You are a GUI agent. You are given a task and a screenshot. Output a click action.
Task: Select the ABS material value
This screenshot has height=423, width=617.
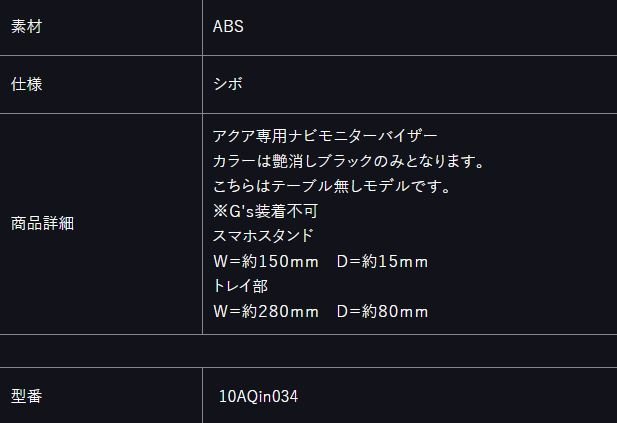(x=228, y=27)
